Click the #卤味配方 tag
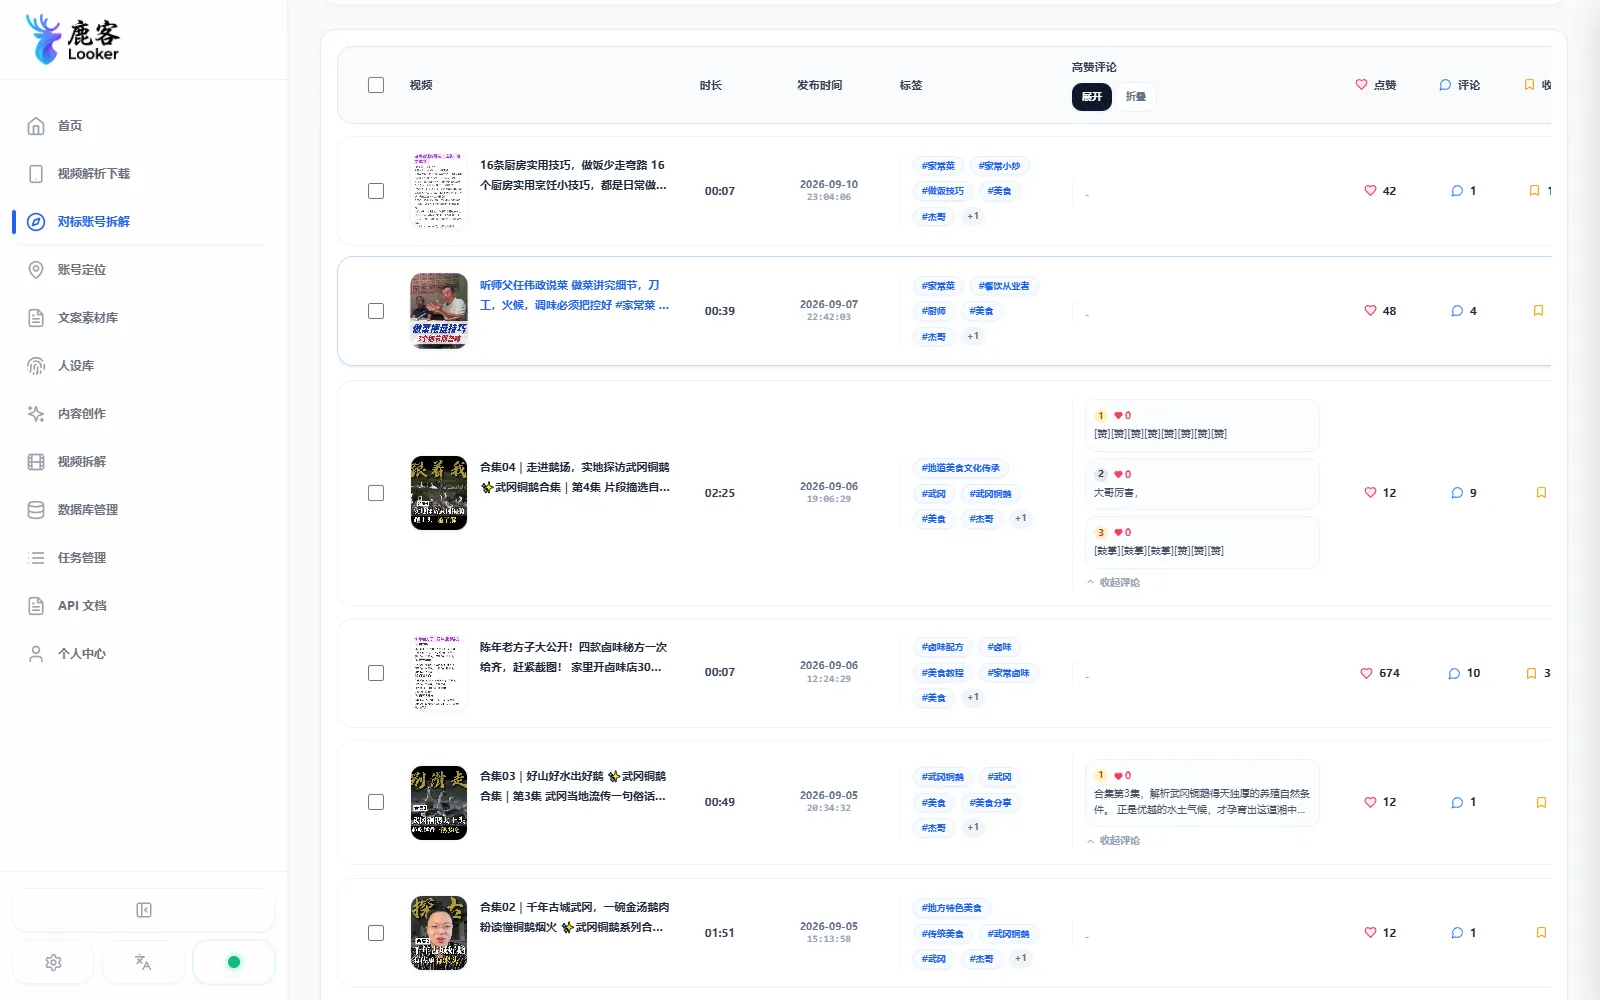Screen dimensions: 1600x1000 942,647
